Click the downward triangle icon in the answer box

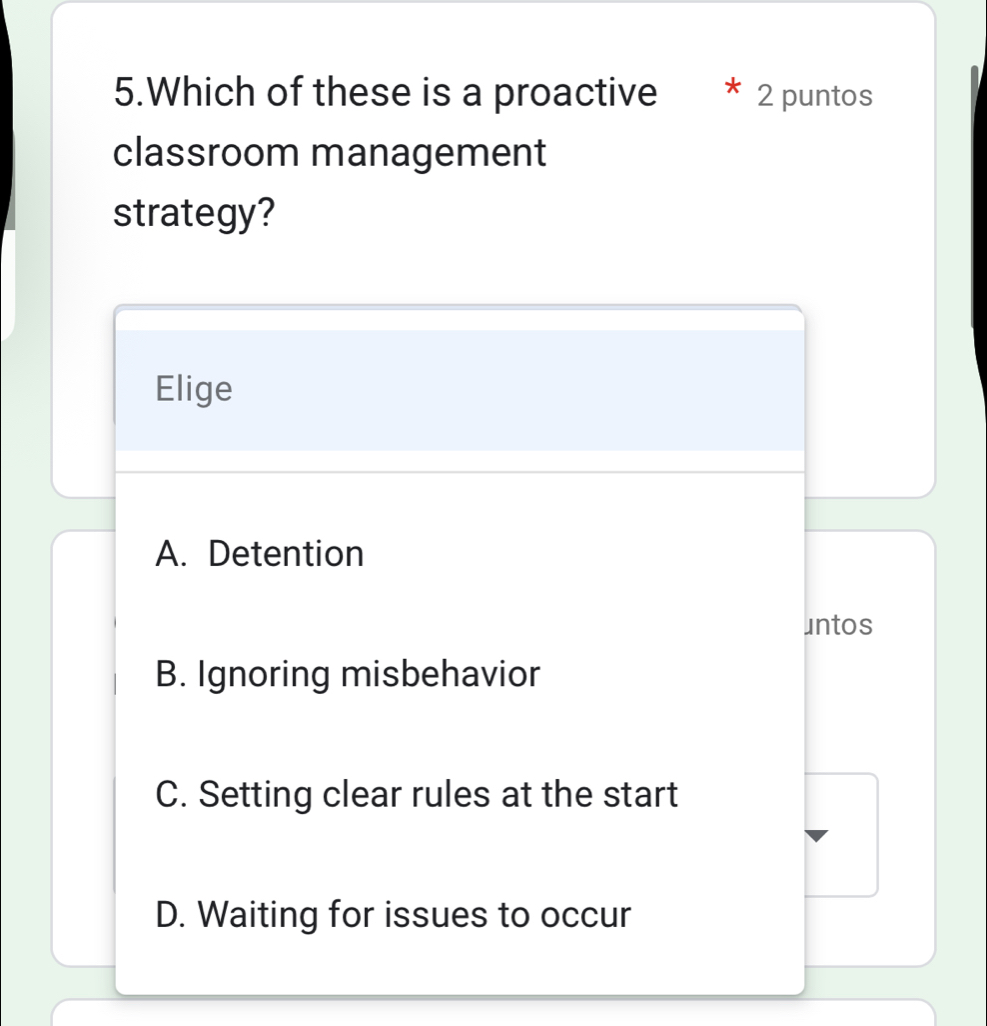point(814,837)
